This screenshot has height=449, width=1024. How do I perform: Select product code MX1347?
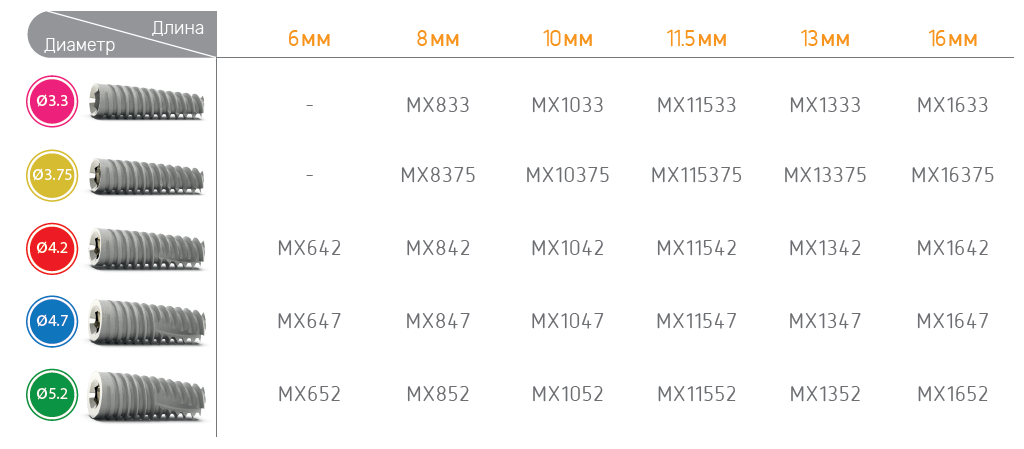(x=825, y=321)
